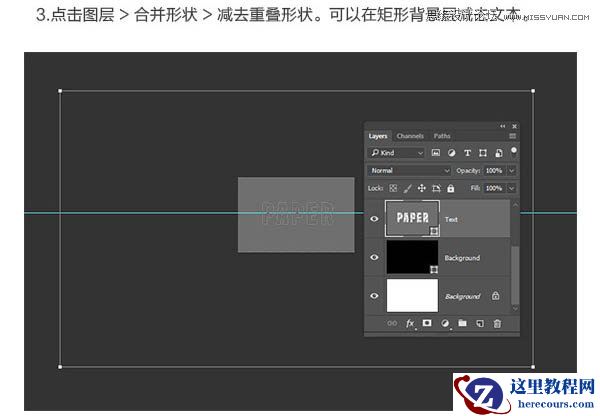Close the Layers panel
Screen dimensions: 600x416
click(x=515, y=126)
